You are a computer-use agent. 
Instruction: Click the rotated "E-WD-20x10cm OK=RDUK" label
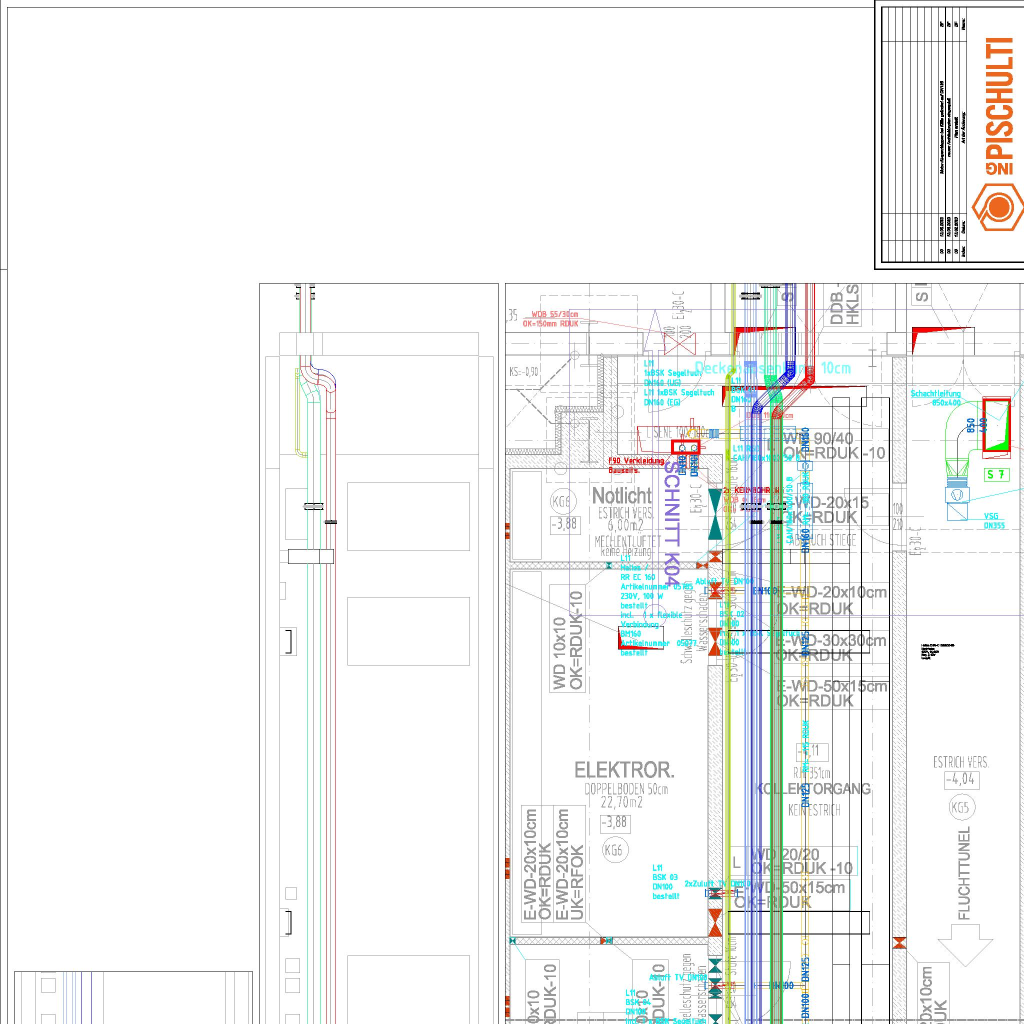(537, 864)
